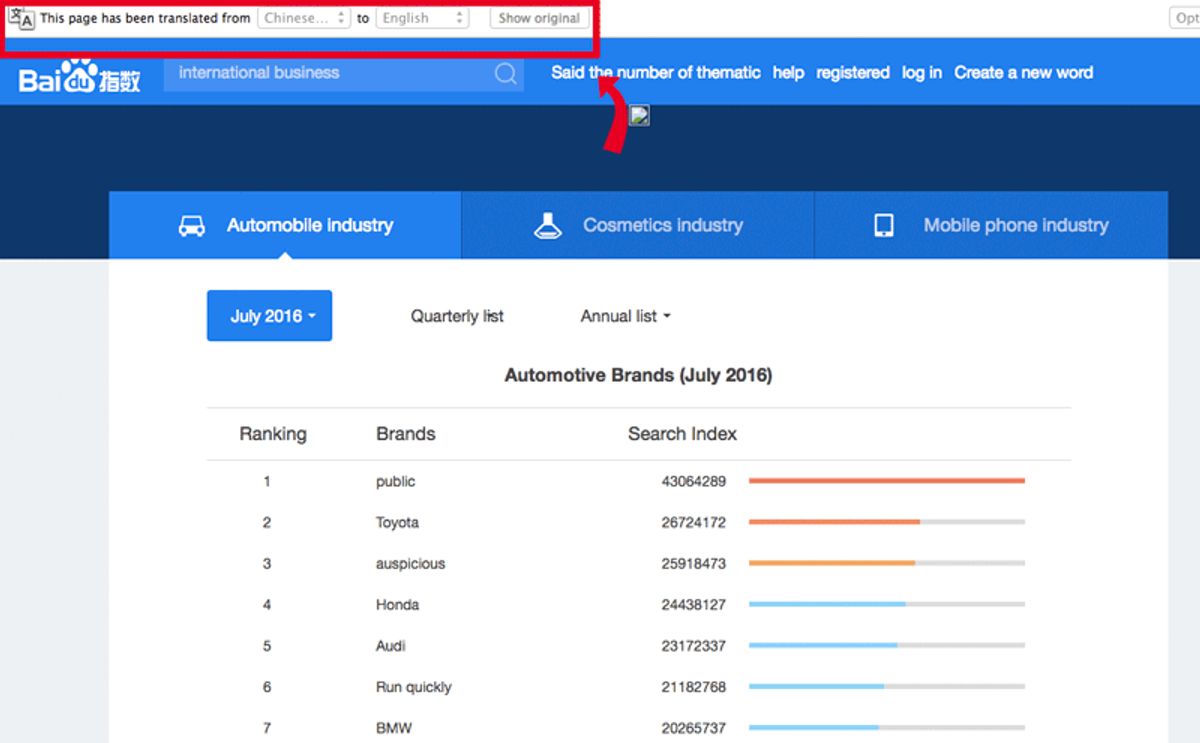Click the brand name 'Audi'
1200x743 pixels.
pos(391,646)
